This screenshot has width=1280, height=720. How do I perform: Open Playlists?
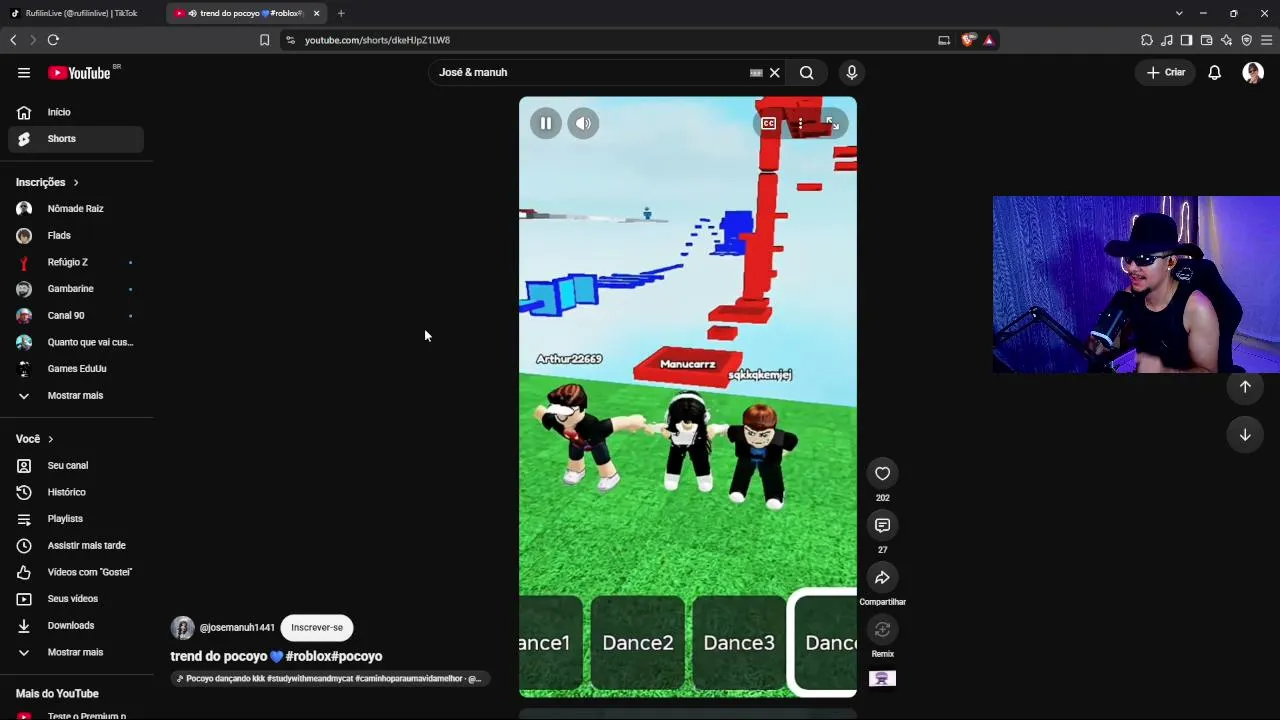click(76, 519)
